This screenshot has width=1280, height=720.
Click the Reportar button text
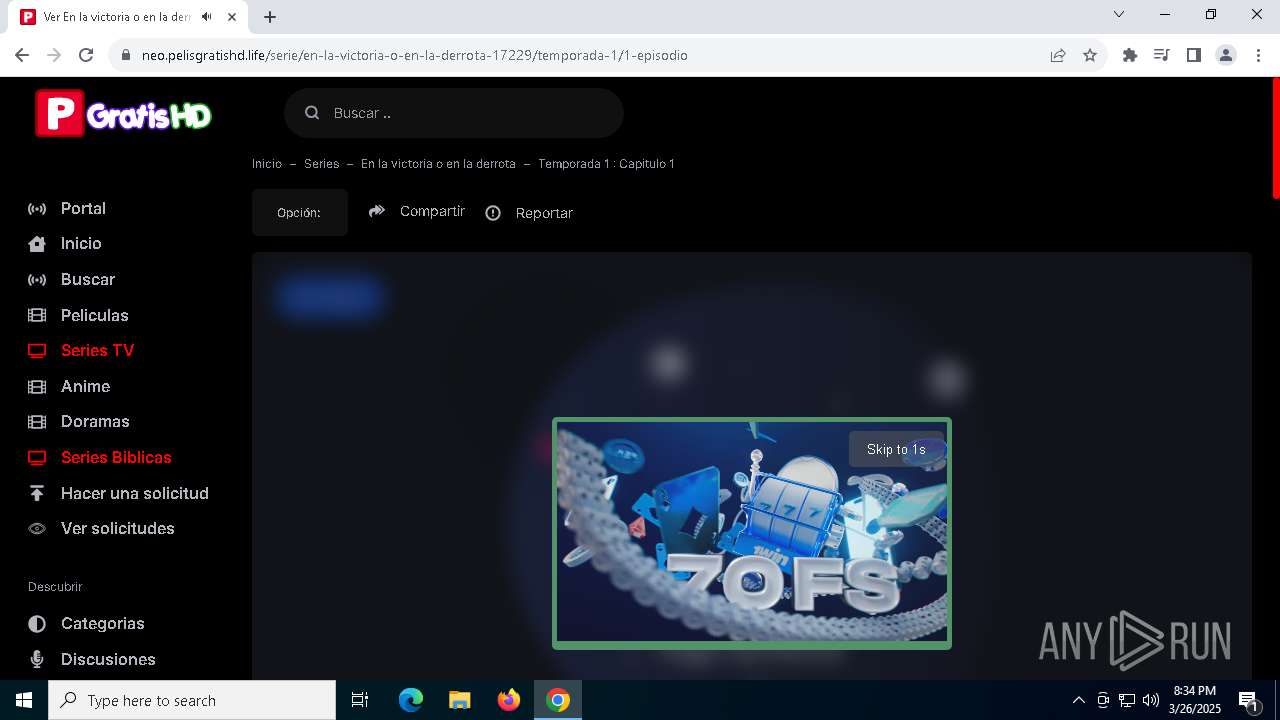coord(544,213)
